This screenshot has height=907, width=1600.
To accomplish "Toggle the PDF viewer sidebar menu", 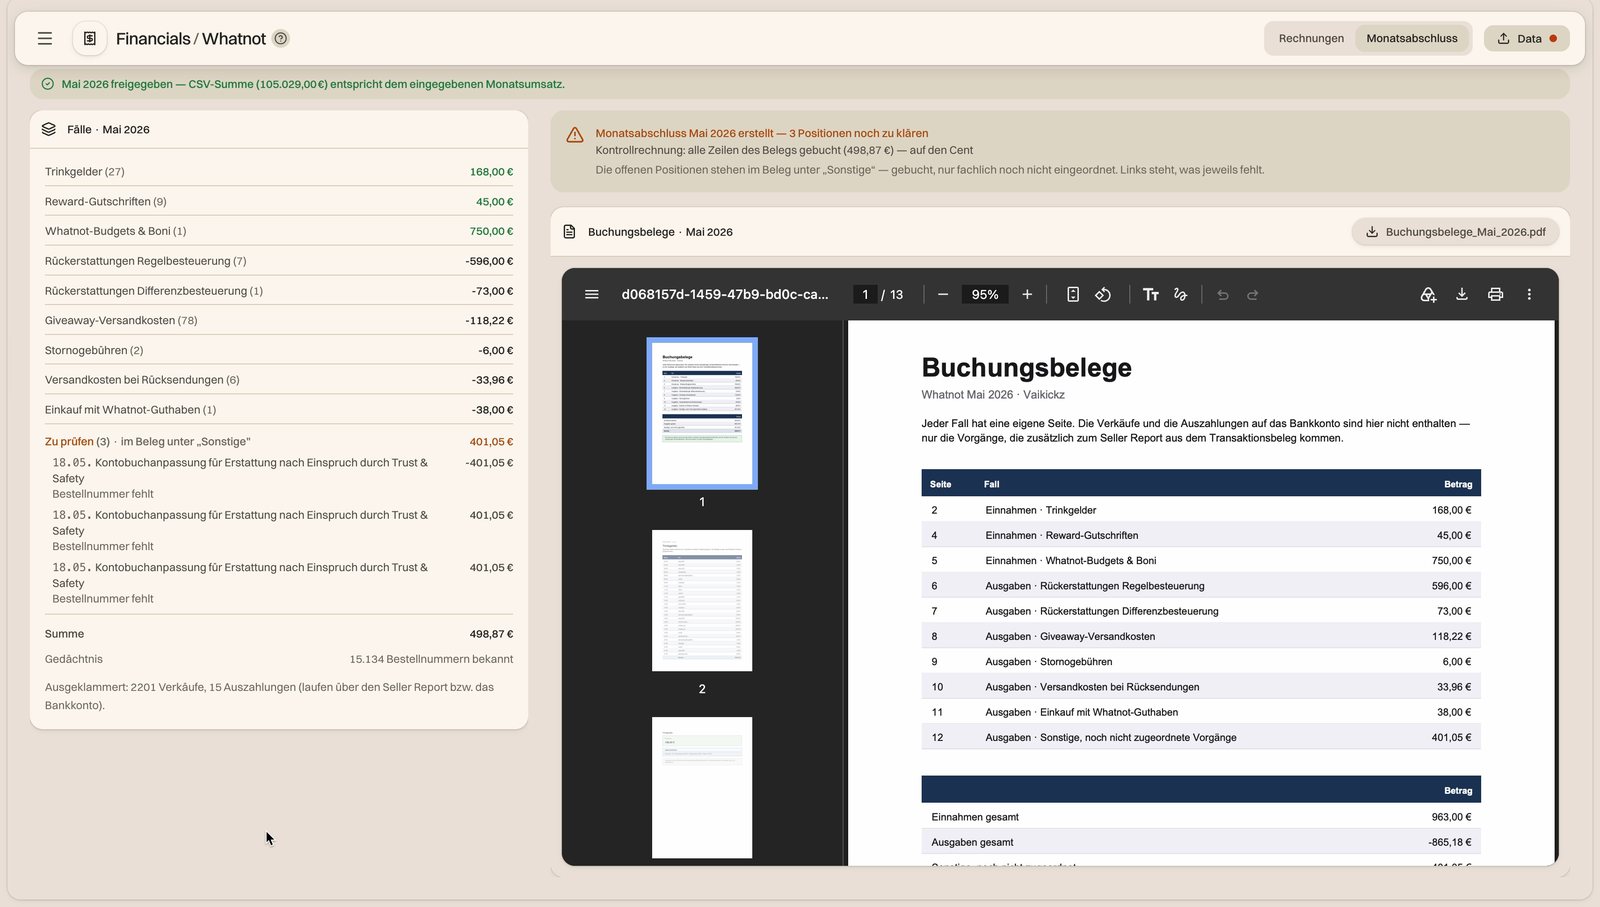I will [592, 294].
